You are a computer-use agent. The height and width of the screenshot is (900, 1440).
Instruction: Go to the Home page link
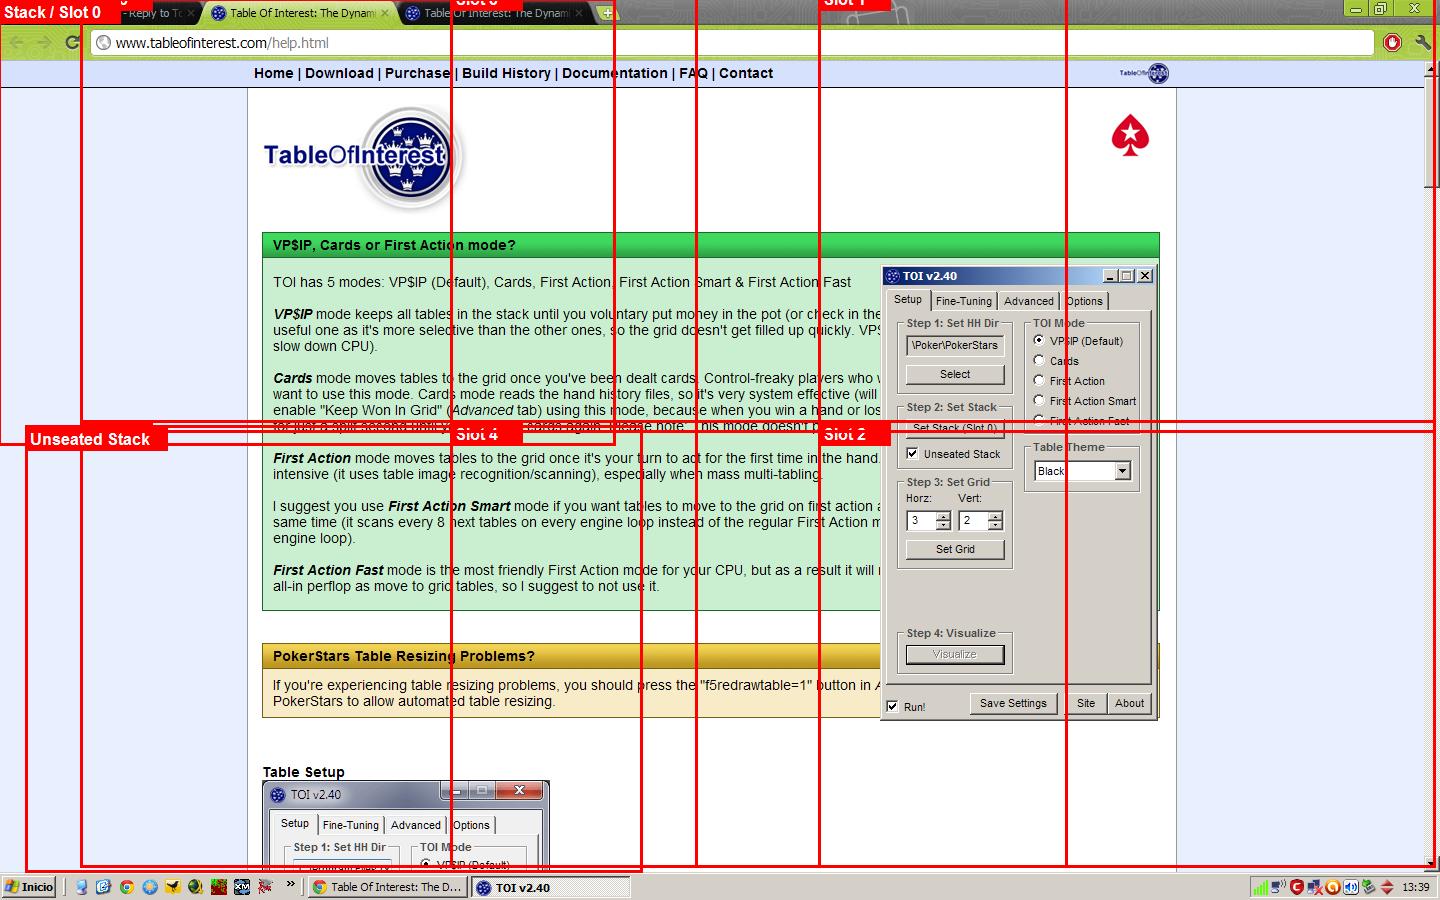click(x=274, y=73)
